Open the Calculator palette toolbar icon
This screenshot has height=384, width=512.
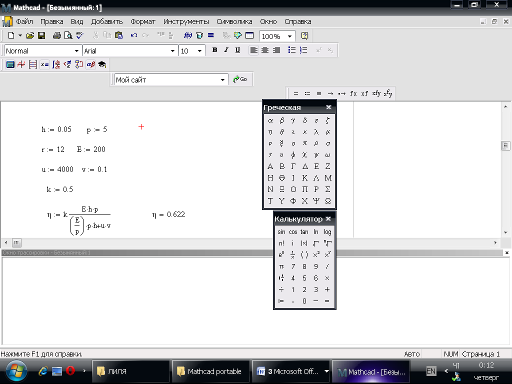point(10,64)
